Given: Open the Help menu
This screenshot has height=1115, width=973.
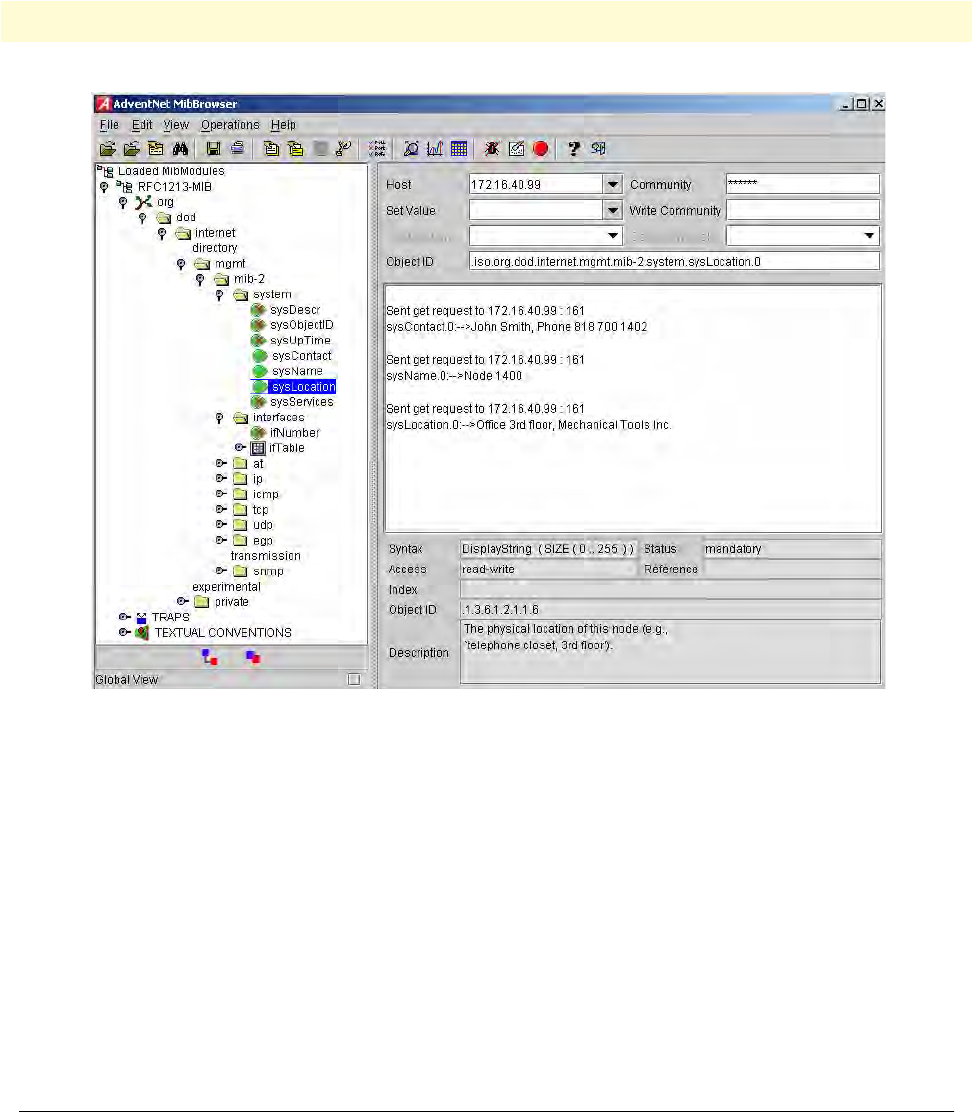Looking at the screenshot, I should [283, 125].
